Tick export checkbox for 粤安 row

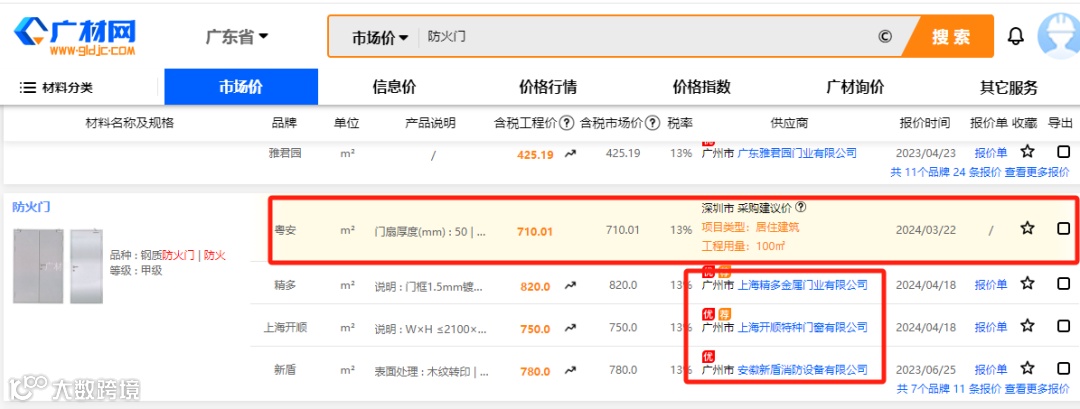pos(1063,229)
